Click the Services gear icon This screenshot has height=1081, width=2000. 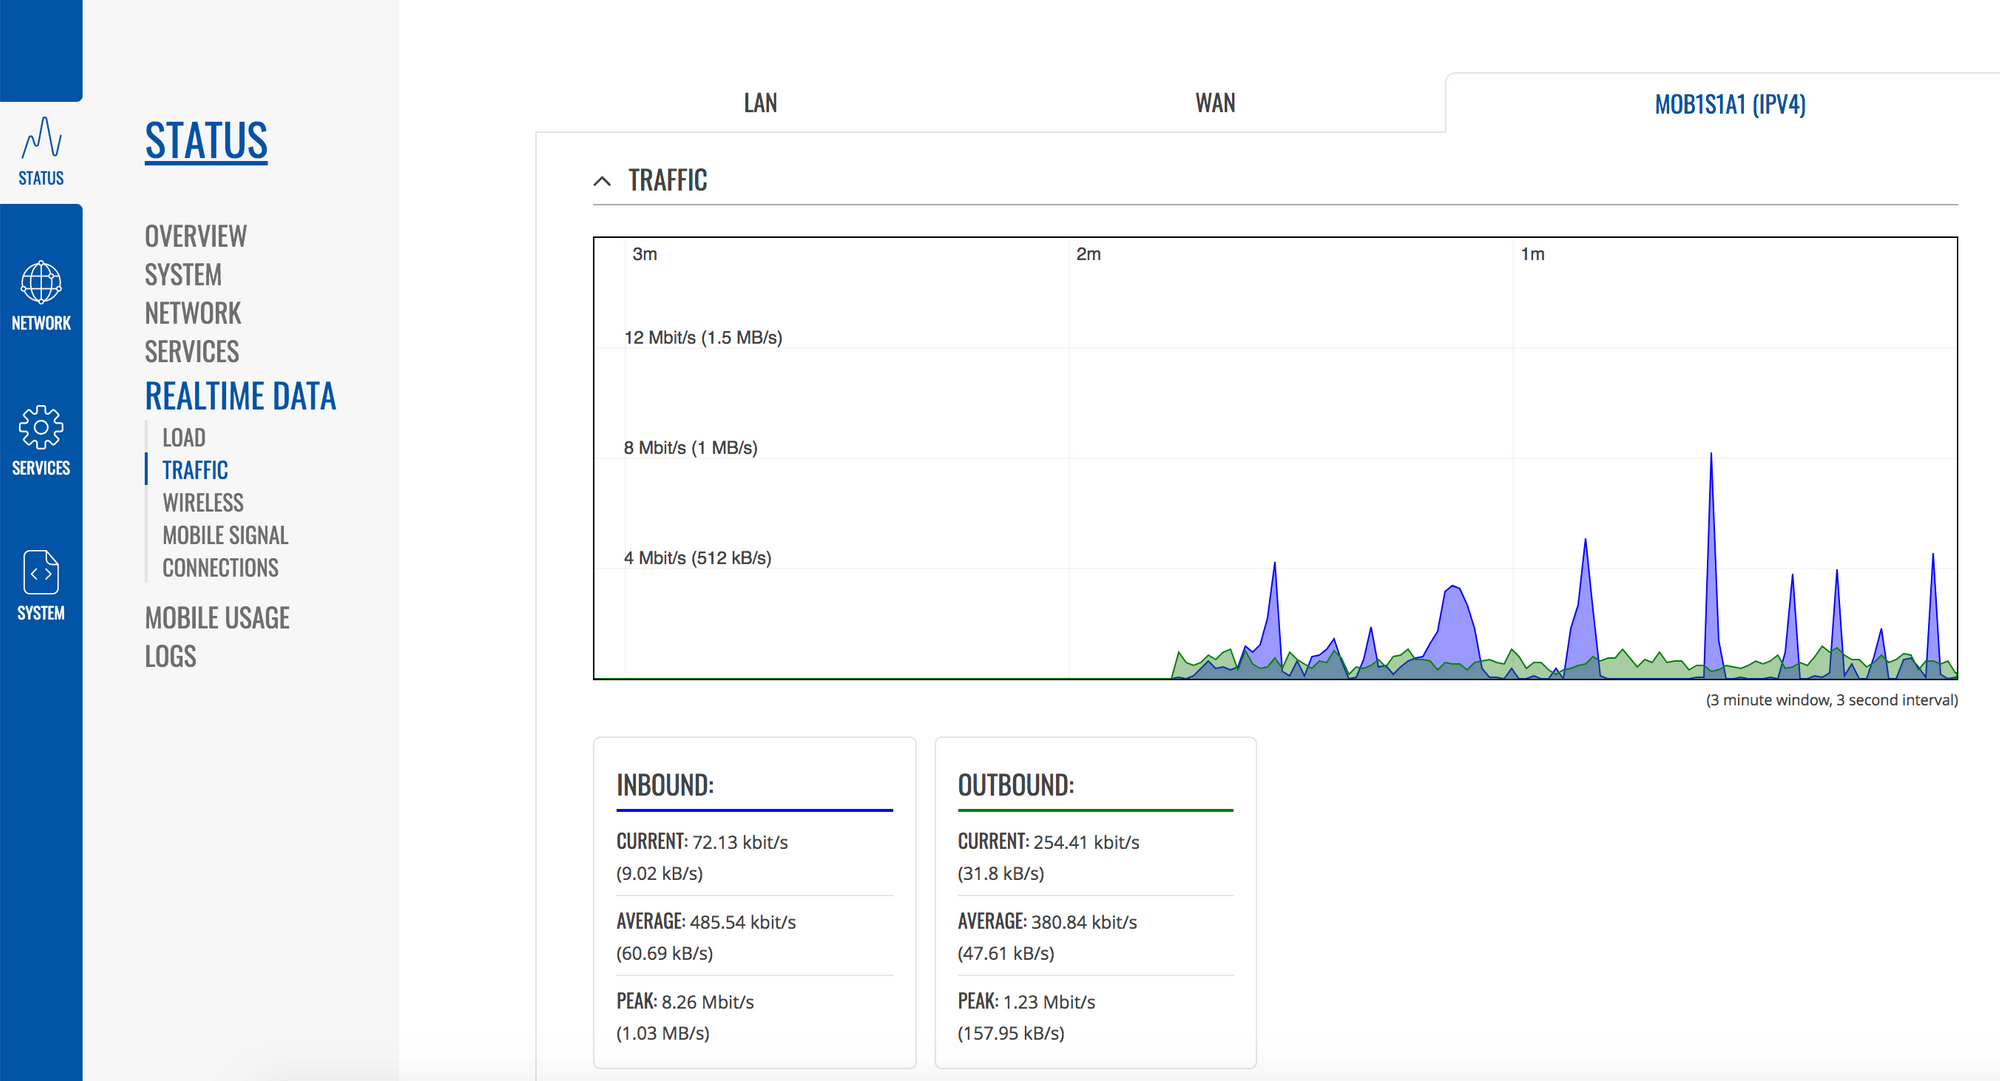(x=41, y=428)
